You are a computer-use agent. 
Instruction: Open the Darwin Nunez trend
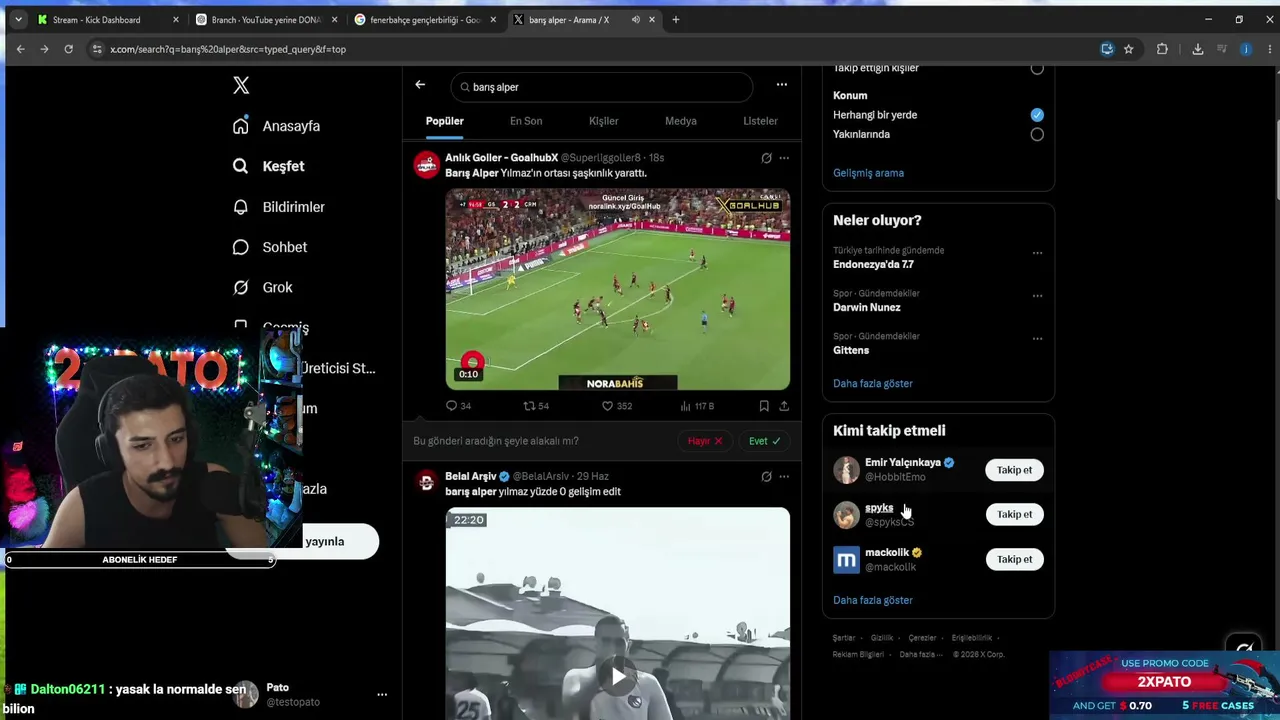[x=867, y=308]
